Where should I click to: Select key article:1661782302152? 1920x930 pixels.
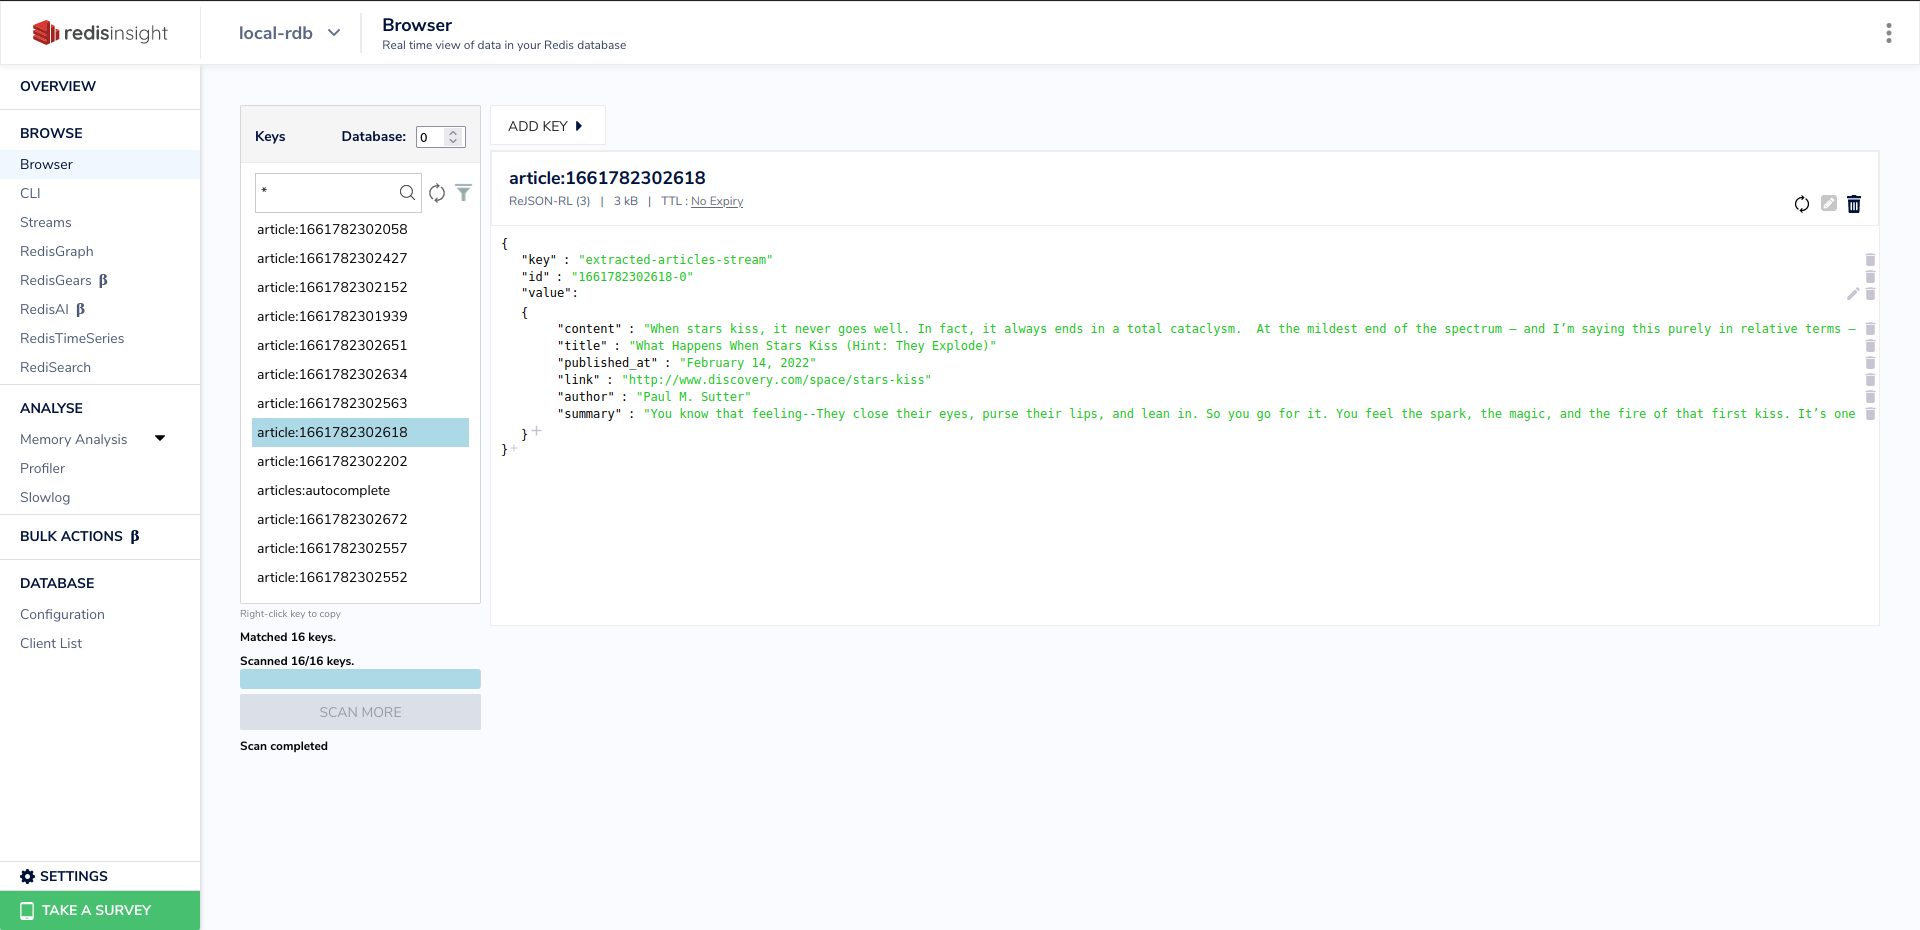click(360, 287)
